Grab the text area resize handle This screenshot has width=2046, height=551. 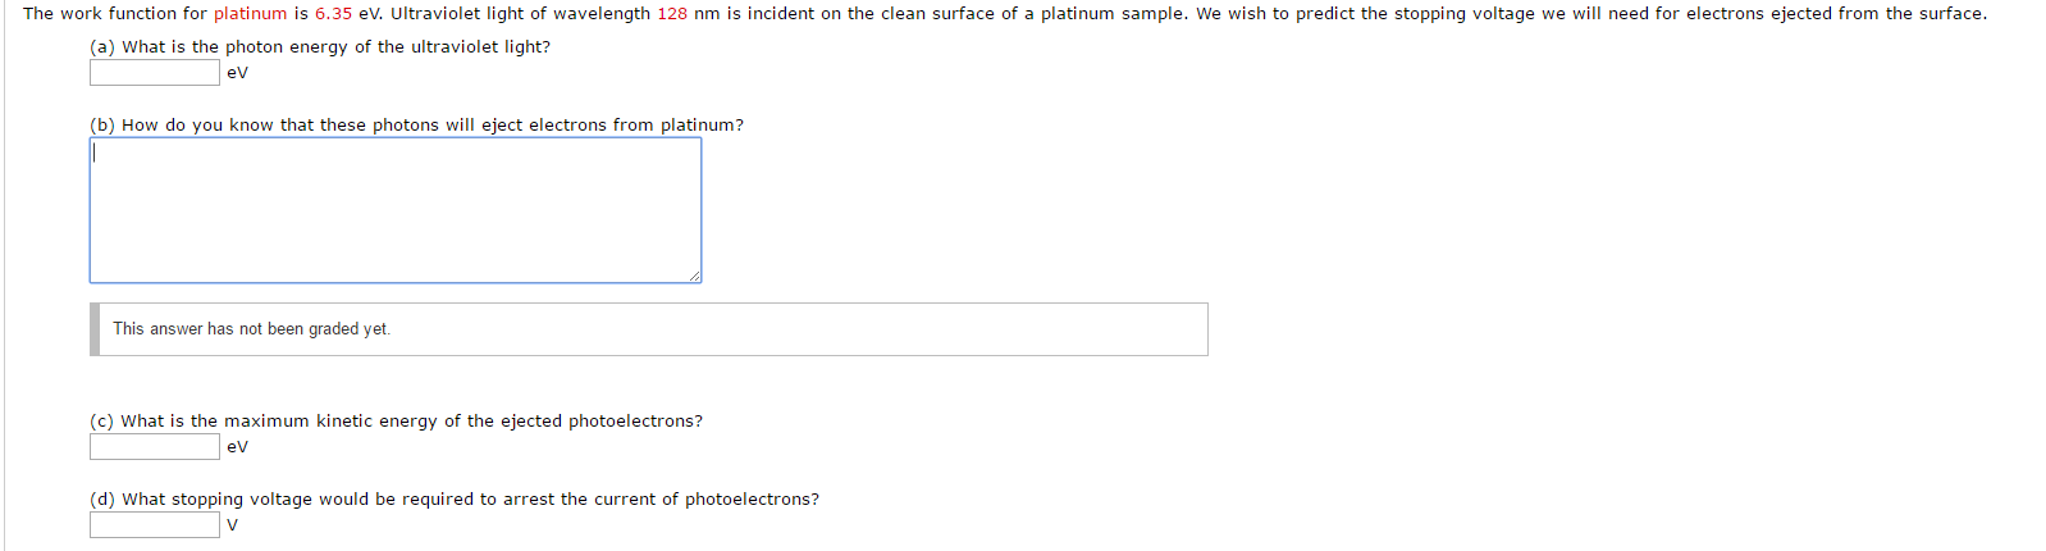click(695, 276)
